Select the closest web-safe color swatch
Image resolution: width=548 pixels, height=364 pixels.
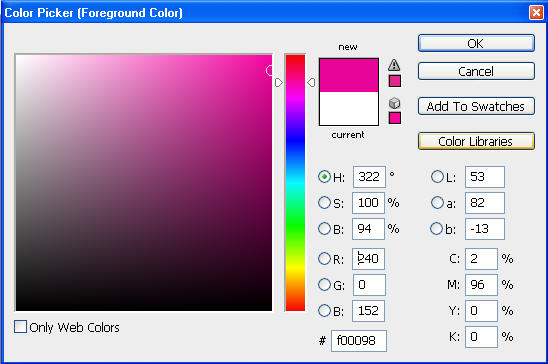[395, 118]
